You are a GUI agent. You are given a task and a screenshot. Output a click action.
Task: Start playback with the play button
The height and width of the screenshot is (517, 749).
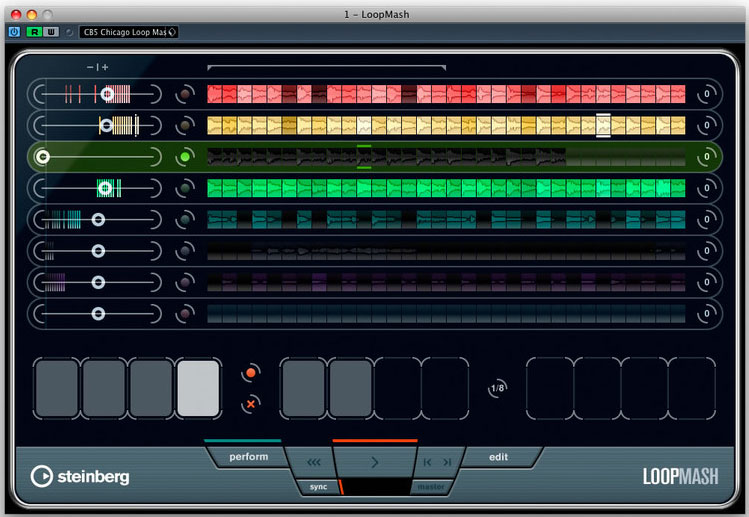tap(374, 462)
